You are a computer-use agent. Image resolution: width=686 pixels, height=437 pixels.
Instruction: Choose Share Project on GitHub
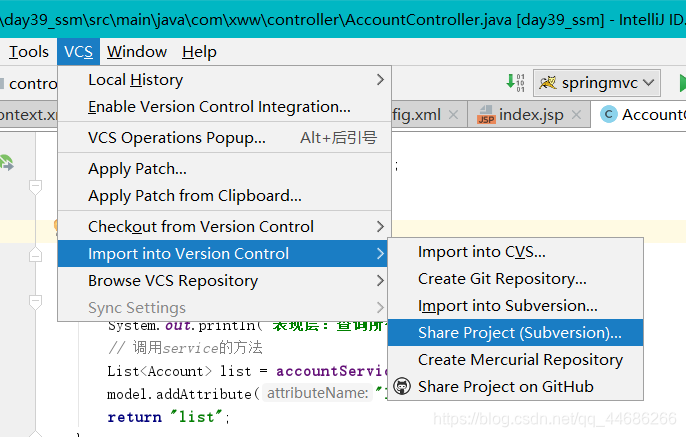point(515,387)
